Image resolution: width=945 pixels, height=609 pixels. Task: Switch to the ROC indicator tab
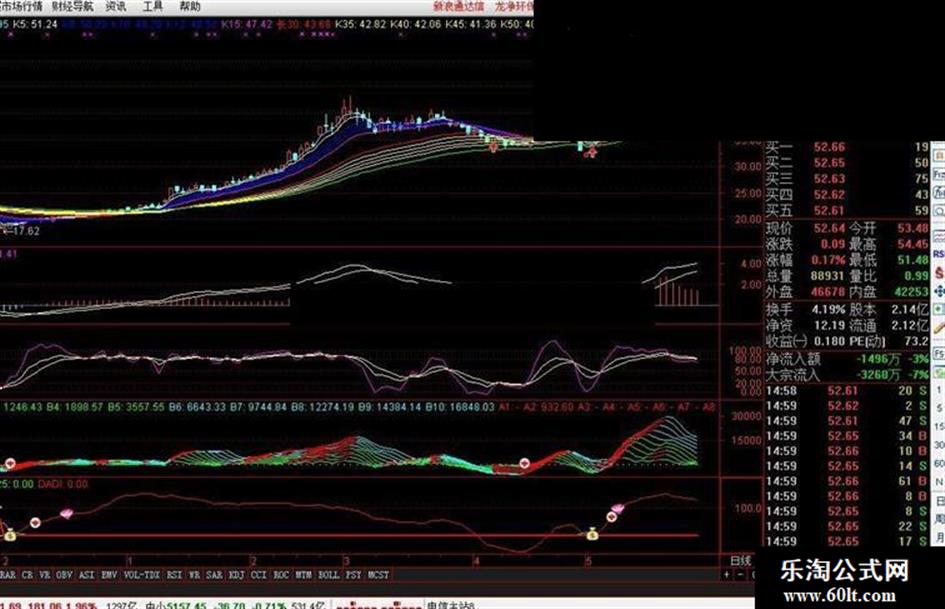tap(281, 575)
